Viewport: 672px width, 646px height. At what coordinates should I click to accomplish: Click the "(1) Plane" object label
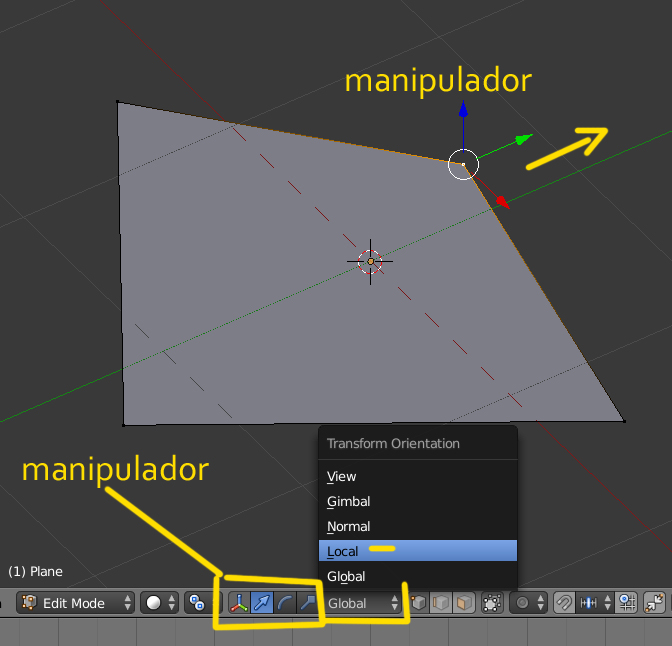[x=36, y=571]
